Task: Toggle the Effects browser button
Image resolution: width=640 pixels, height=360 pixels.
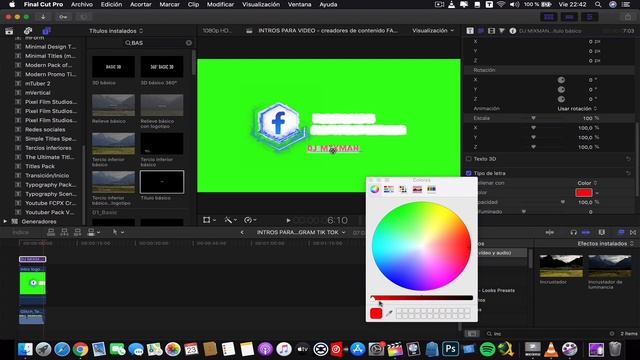Action: click(621, 232)
